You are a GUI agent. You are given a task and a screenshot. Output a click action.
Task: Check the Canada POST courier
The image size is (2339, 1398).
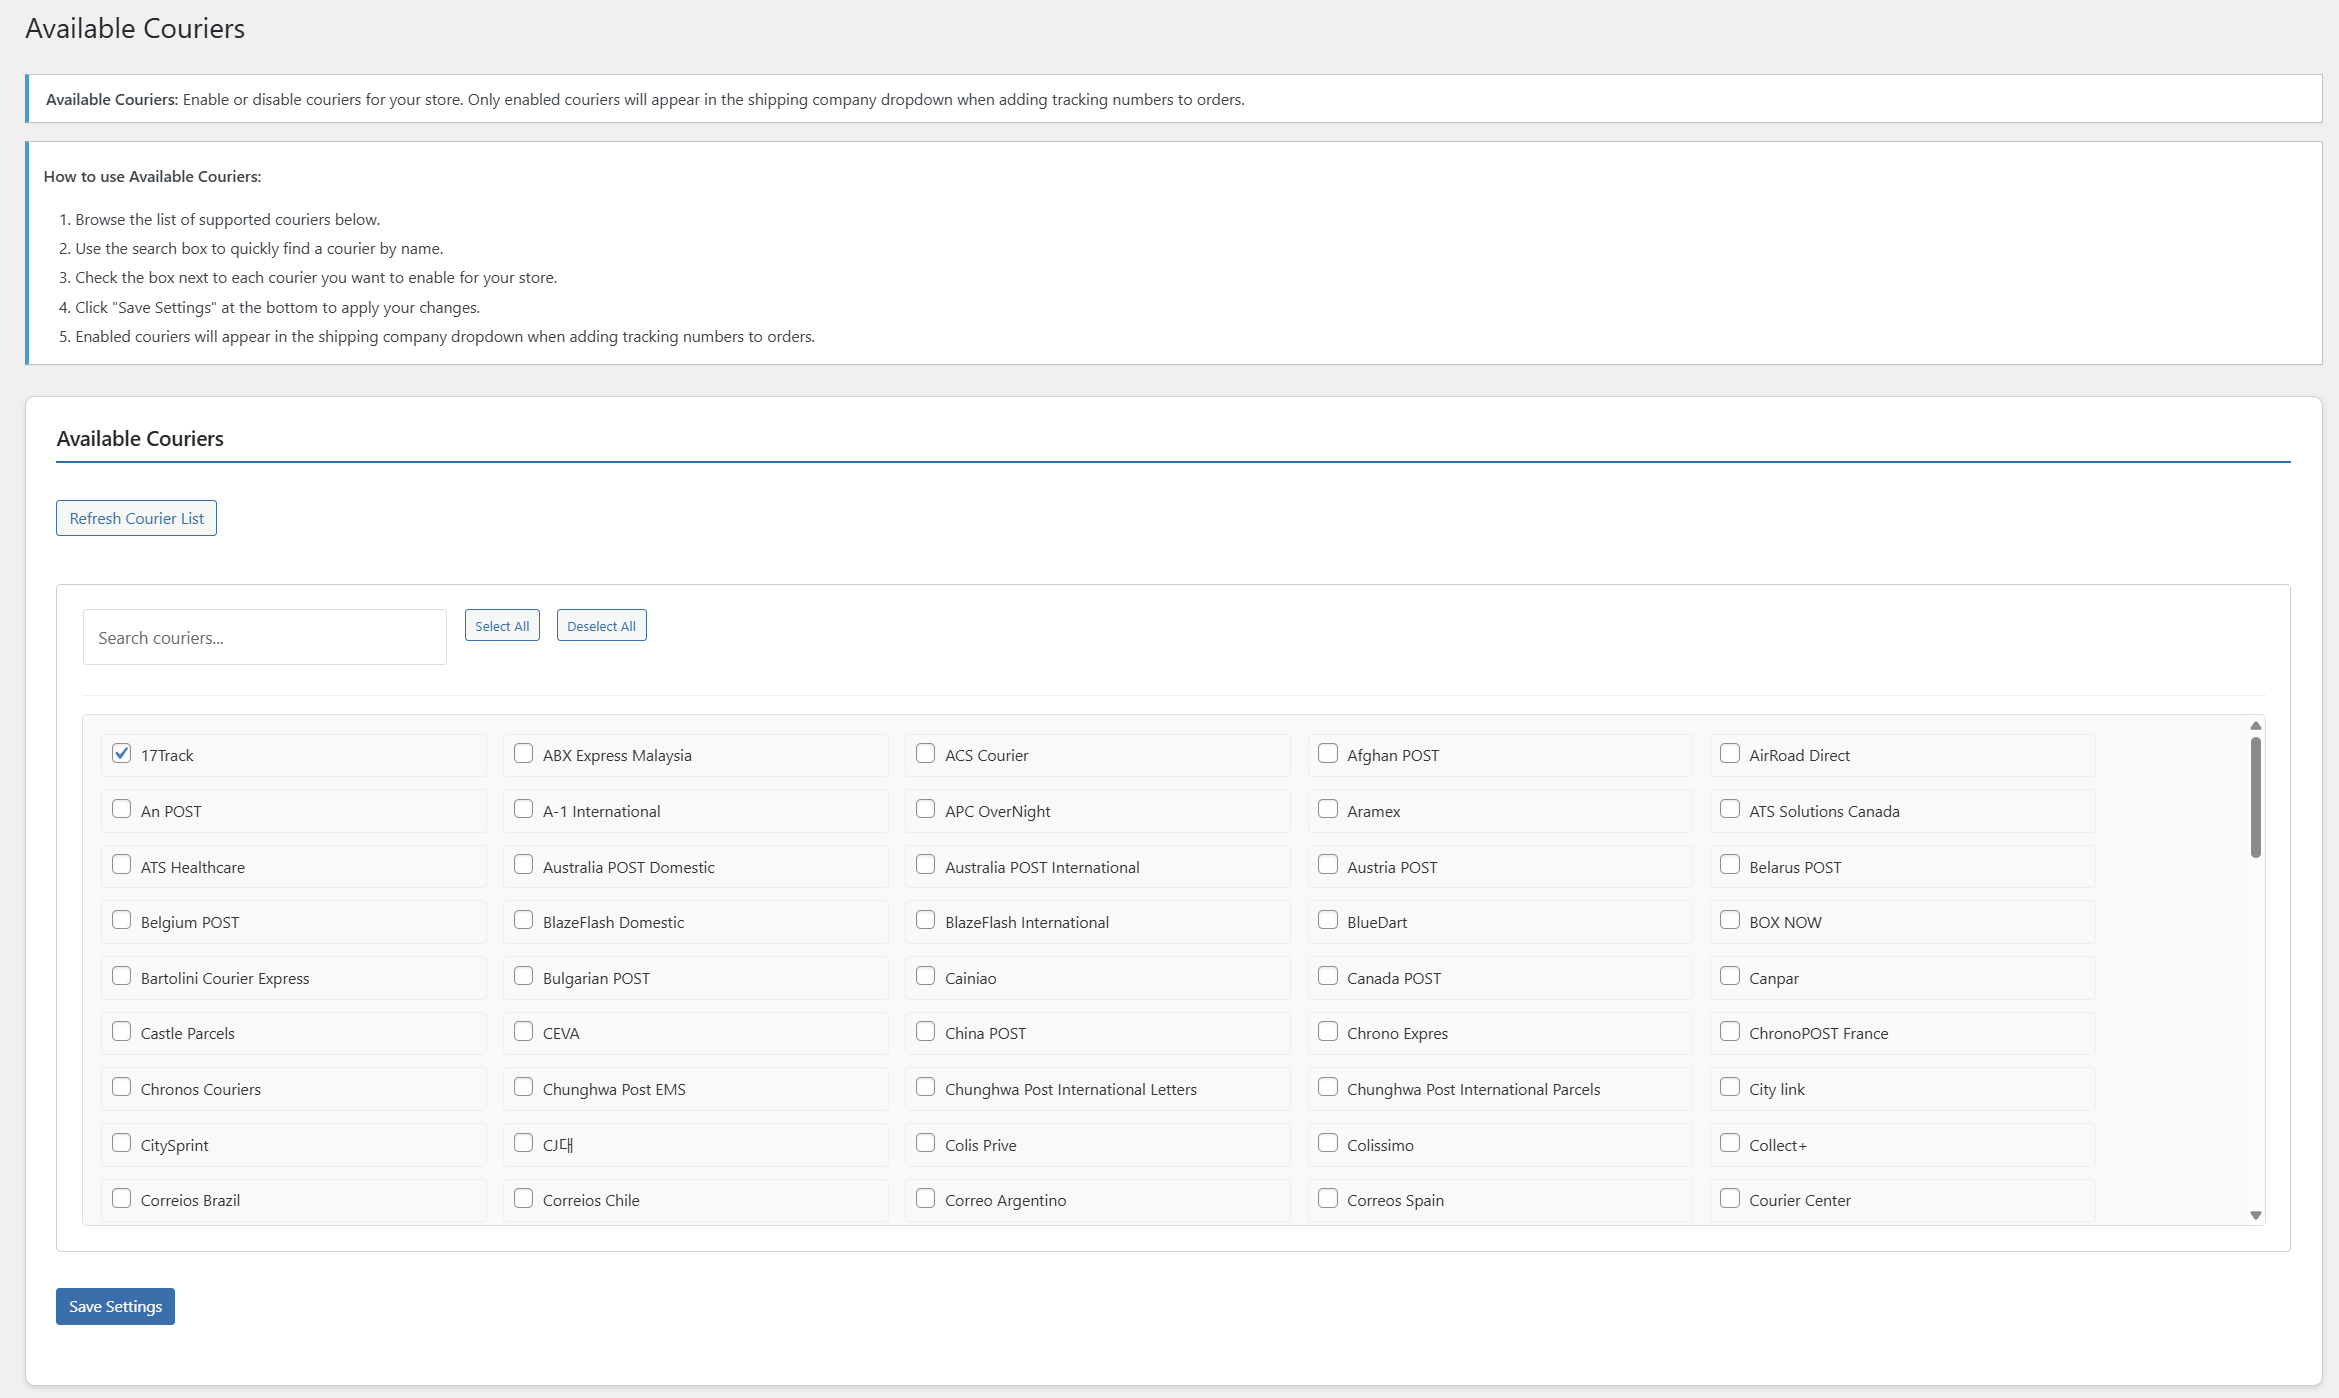click(1328, 976)
